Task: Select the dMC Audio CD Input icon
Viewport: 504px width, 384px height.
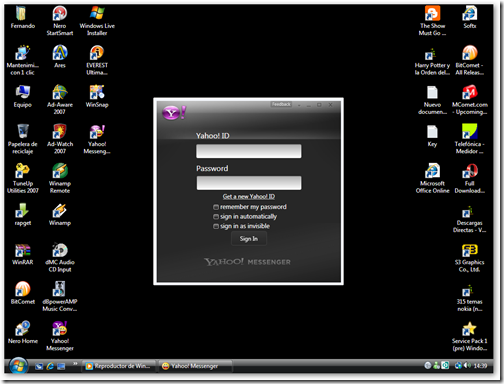Action: pos(60,257)
